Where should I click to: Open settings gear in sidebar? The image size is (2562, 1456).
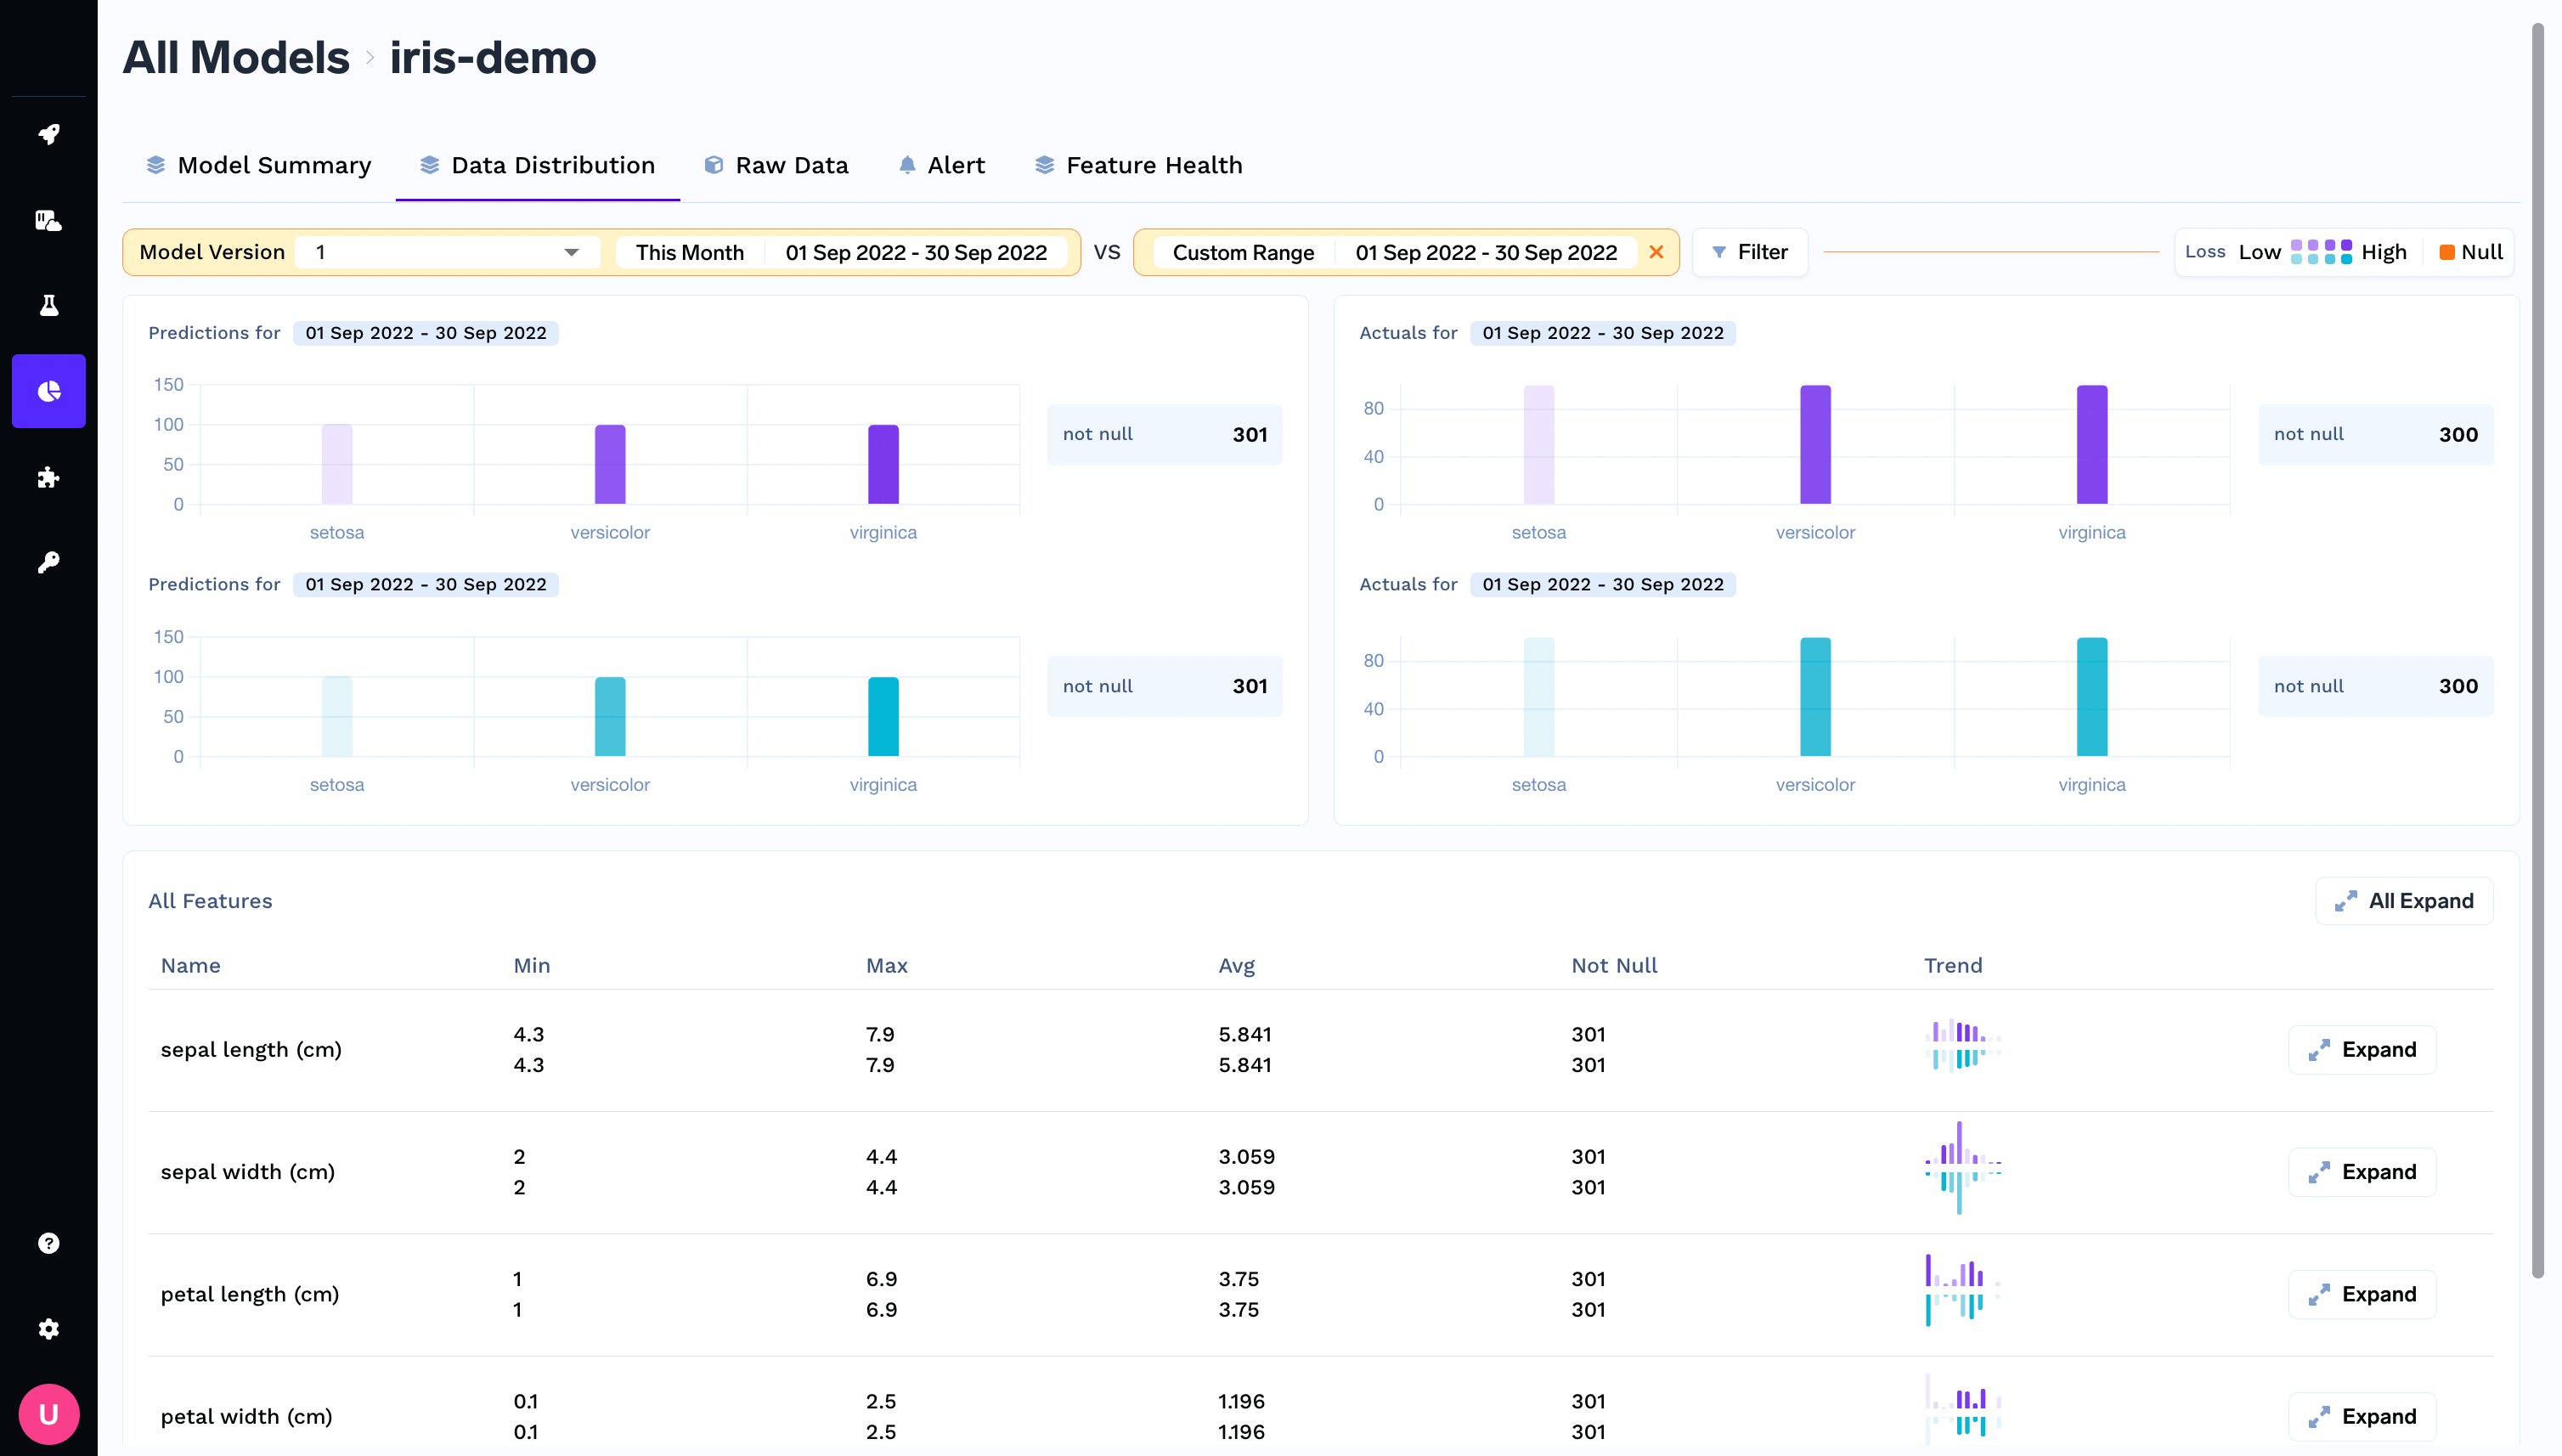pos(48,1329)
